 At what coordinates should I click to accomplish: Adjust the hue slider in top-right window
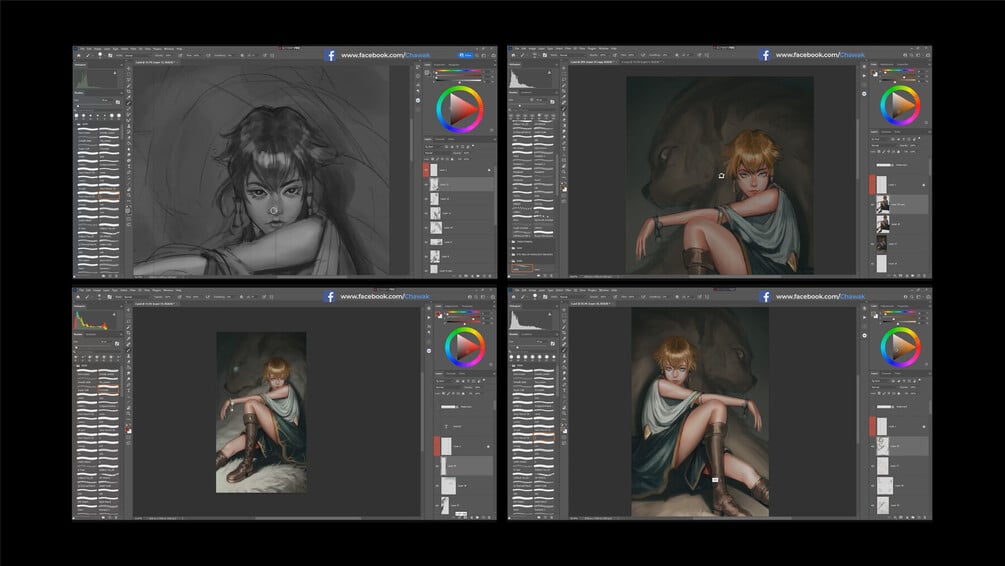pyautogui.click(x=899, y=71)
